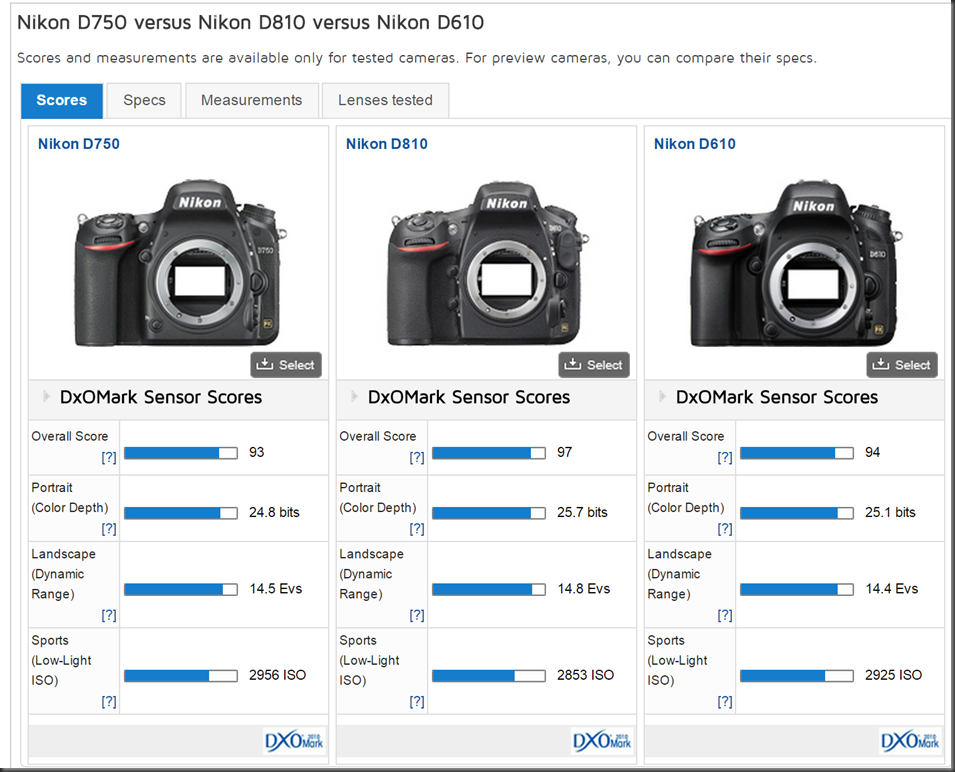The image size is (955, 772).
Task: Click DxOMark logo under Nikon D810
Action: [x=602, y=741]
